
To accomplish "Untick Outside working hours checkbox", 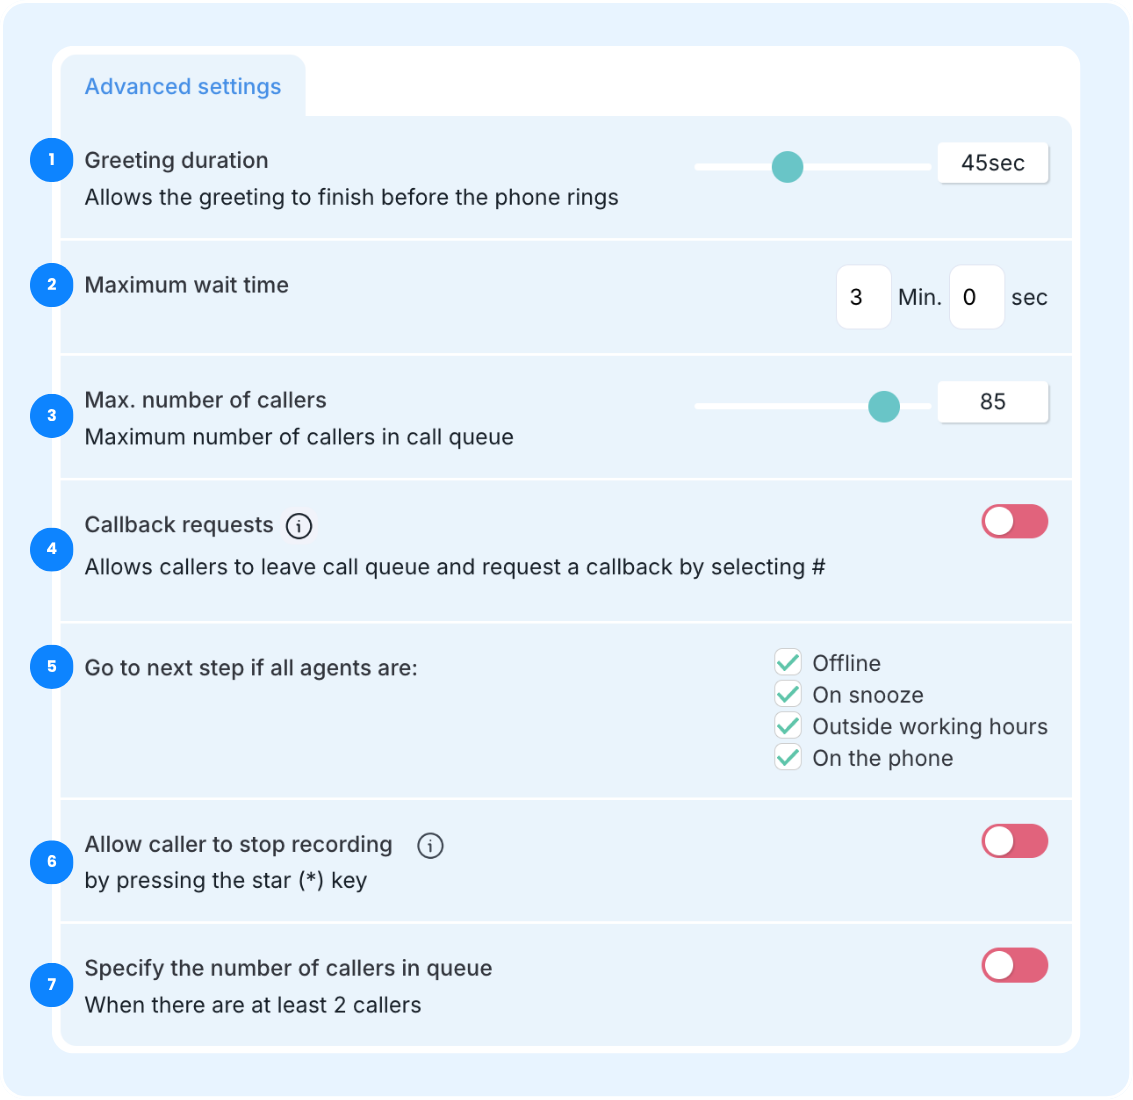I will click(x=788, y=726).
